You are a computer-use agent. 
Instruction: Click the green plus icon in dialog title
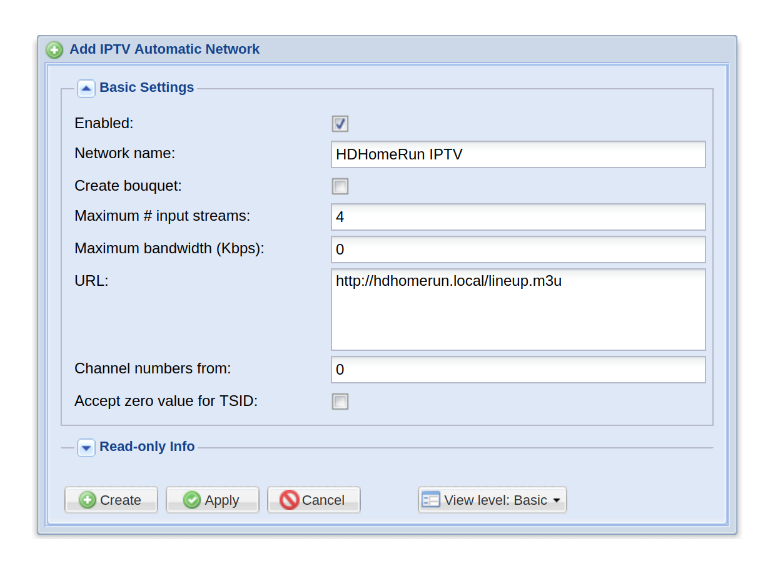tap(54, 50)
